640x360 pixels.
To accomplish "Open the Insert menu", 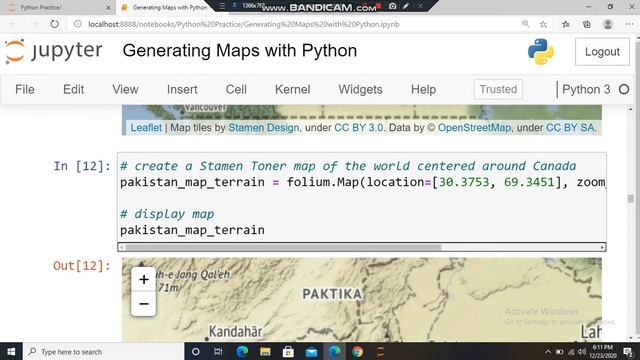I will tap(182, 89).
